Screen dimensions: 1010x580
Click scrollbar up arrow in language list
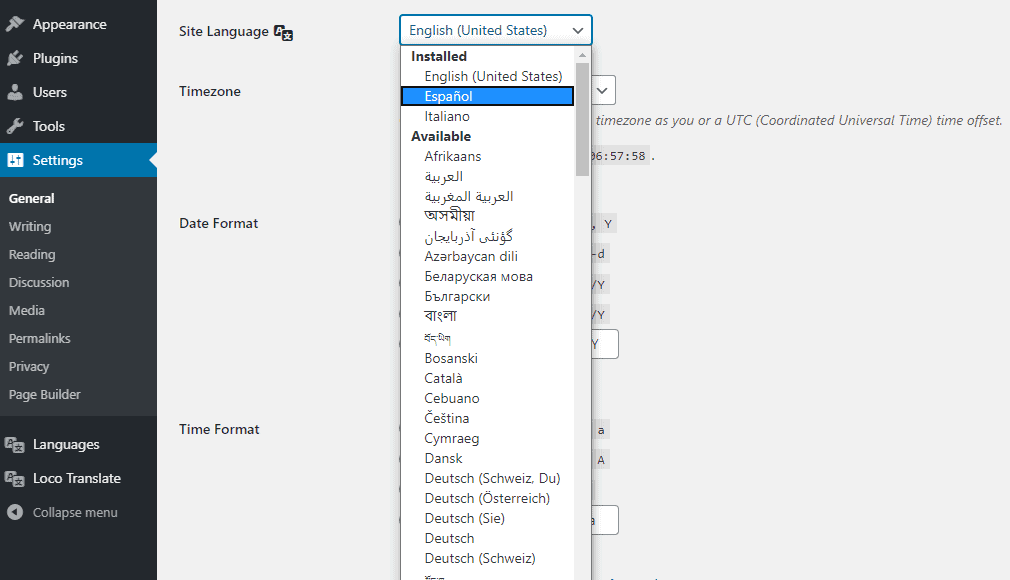coord(582,55)
